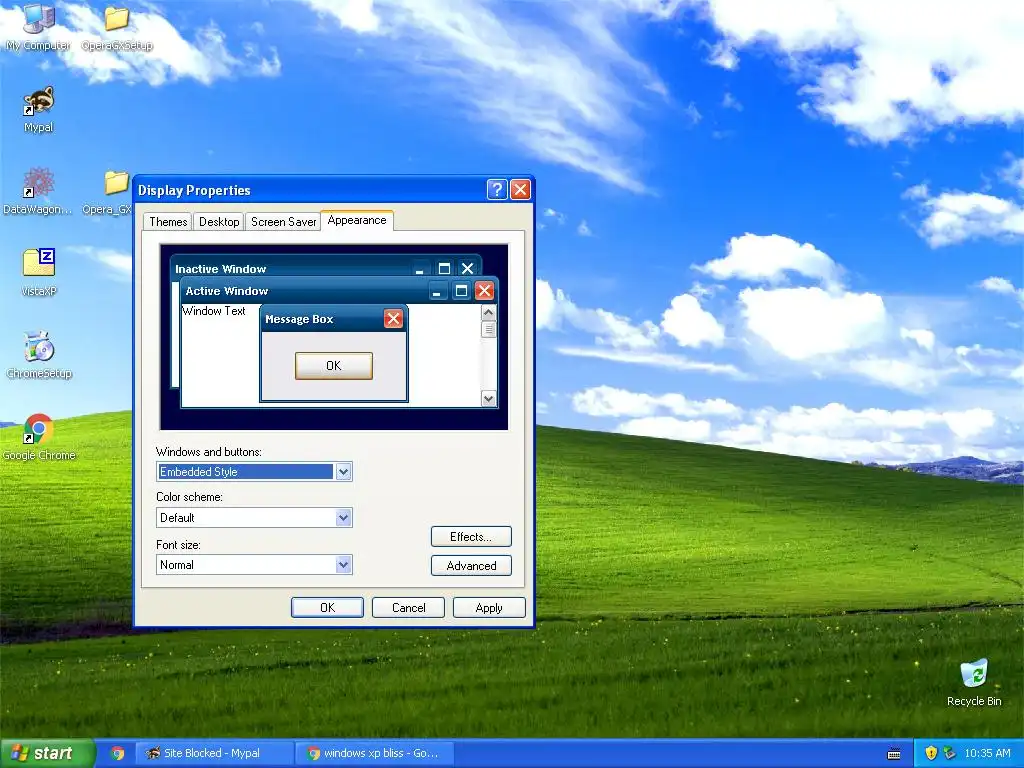Select the Recycle Bin icon
This screenshot has height=768, width=1024.
click(974, 682)
